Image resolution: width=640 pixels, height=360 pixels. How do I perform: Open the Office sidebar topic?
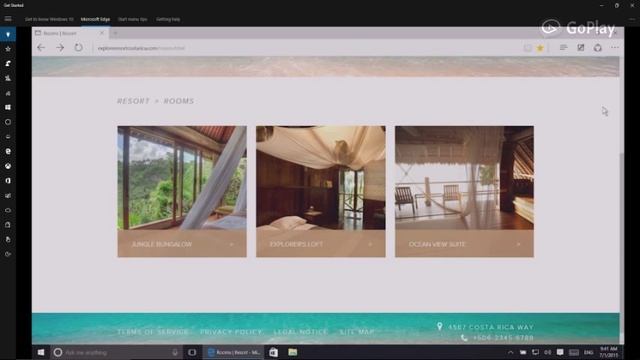[8, 181]
